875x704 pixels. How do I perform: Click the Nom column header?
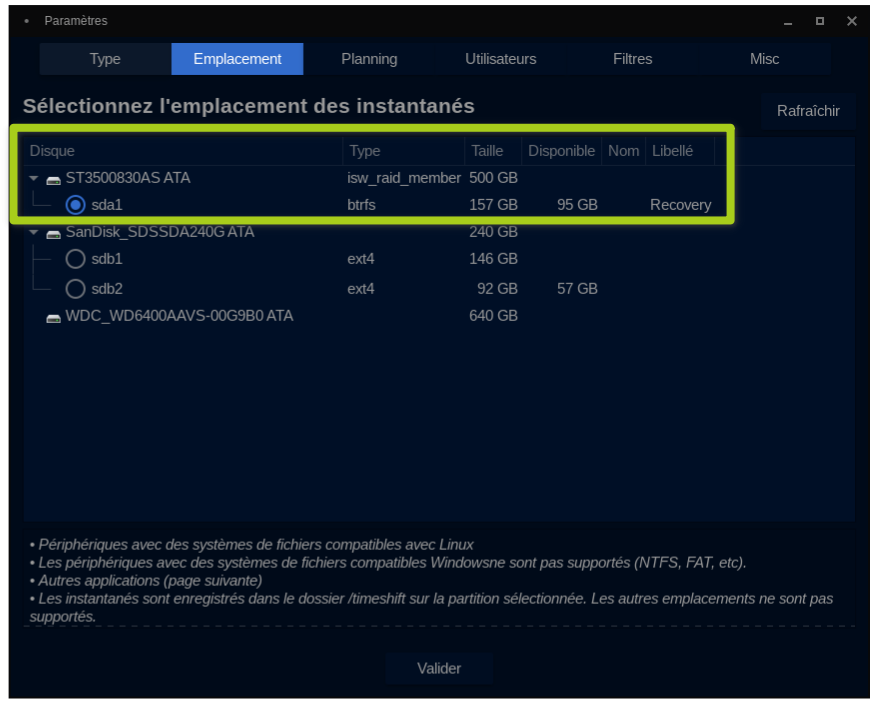(623, 151)
